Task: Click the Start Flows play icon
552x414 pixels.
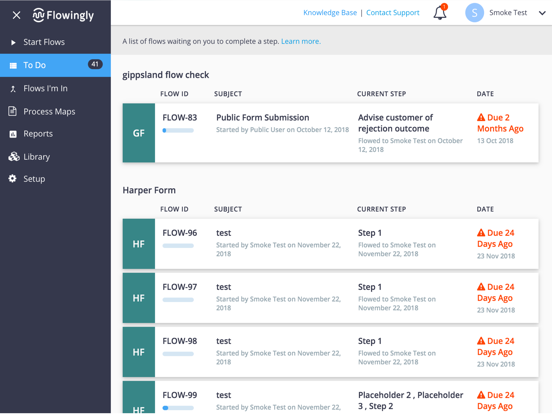Action: (13, 43)
